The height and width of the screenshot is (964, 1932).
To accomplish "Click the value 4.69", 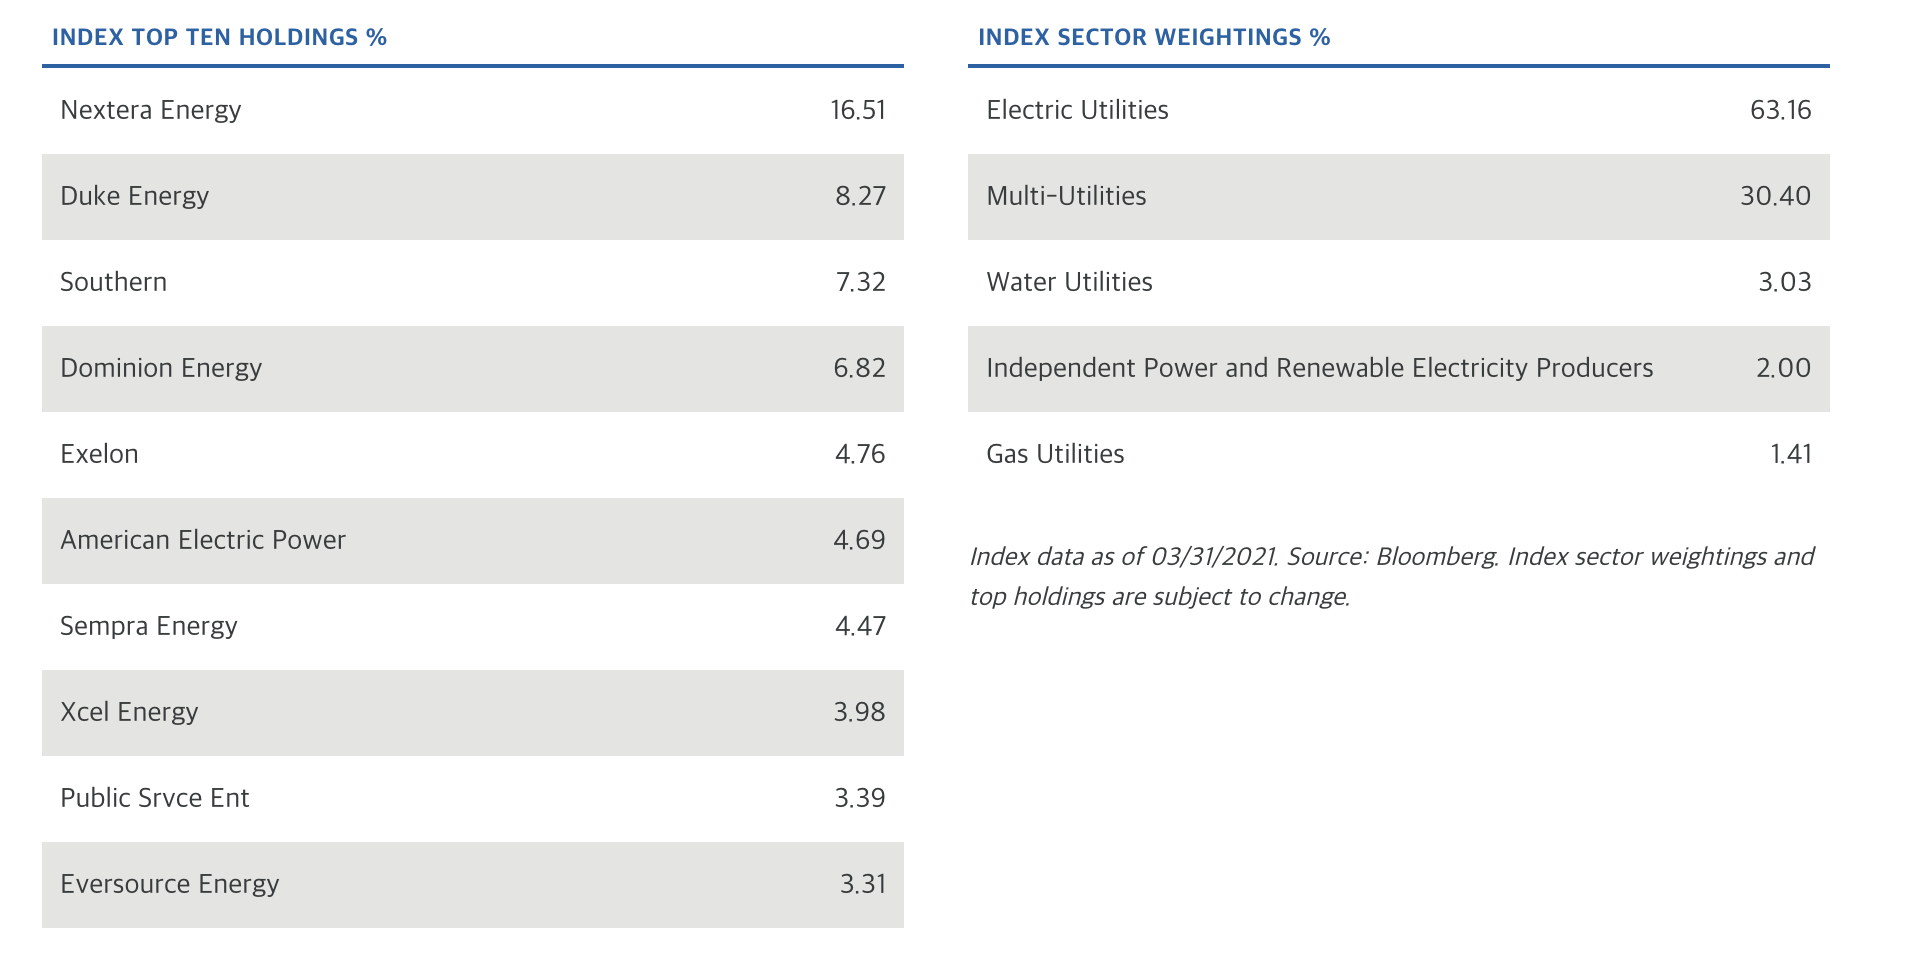I will [x=860, y=540].
